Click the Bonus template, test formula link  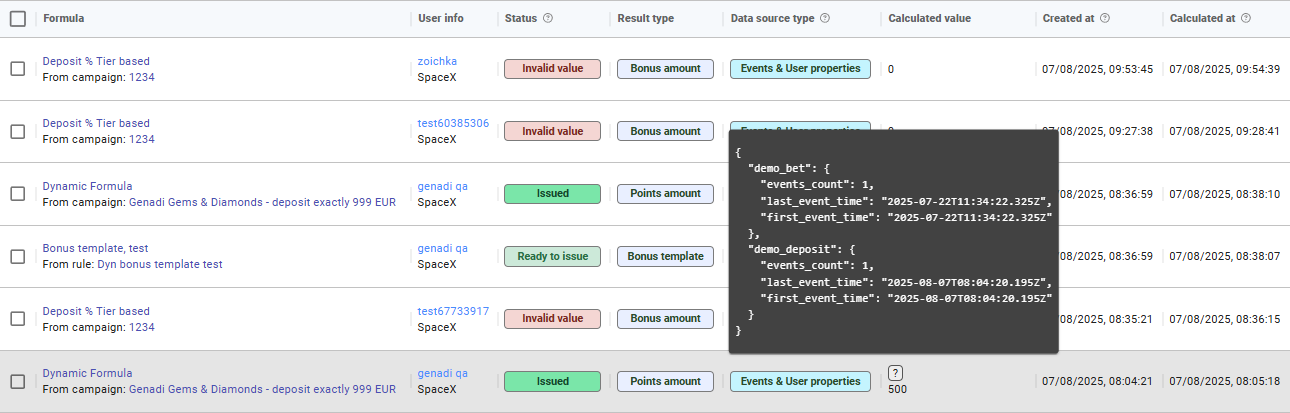[95, 248]
